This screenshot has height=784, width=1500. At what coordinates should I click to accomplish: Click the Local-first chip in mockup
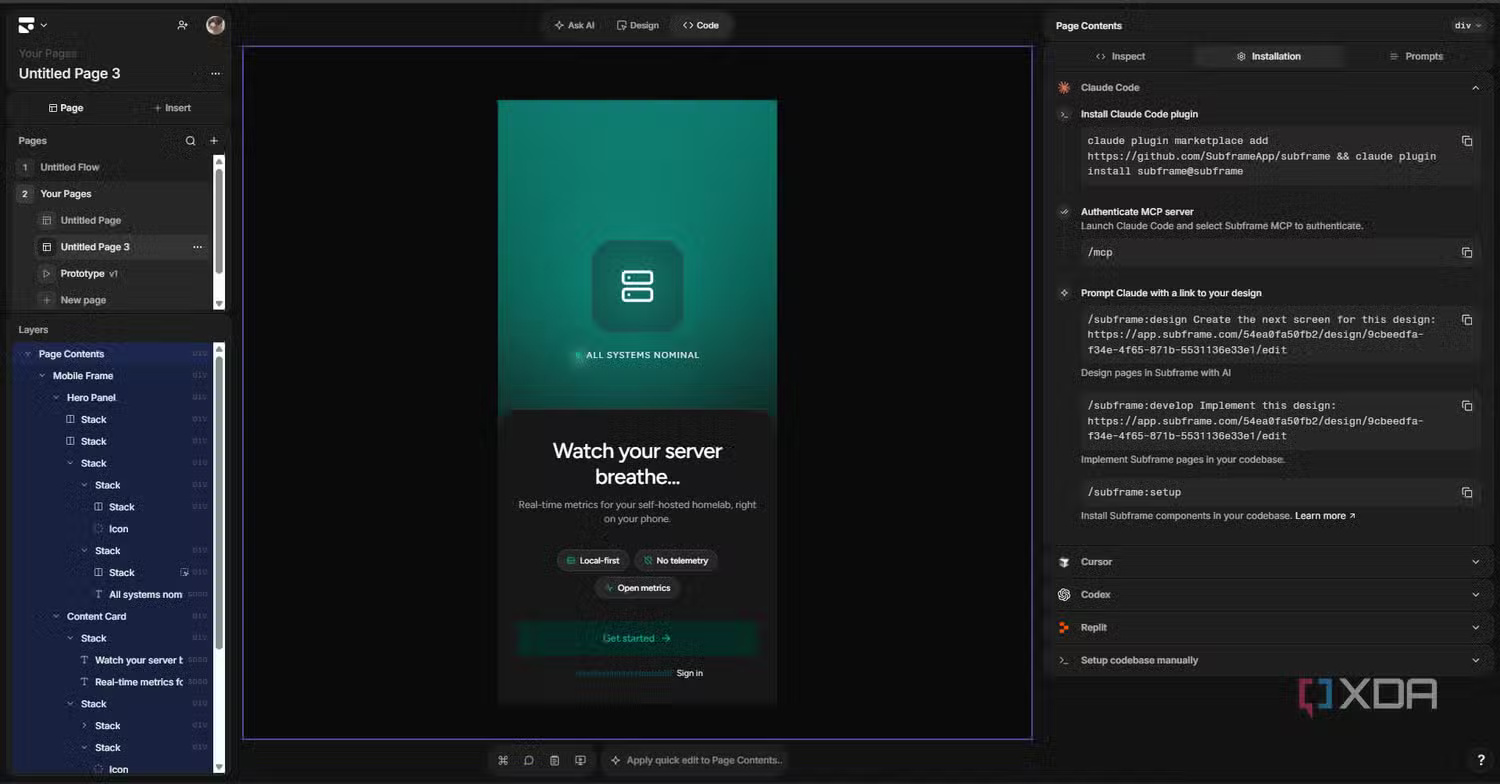592,561
